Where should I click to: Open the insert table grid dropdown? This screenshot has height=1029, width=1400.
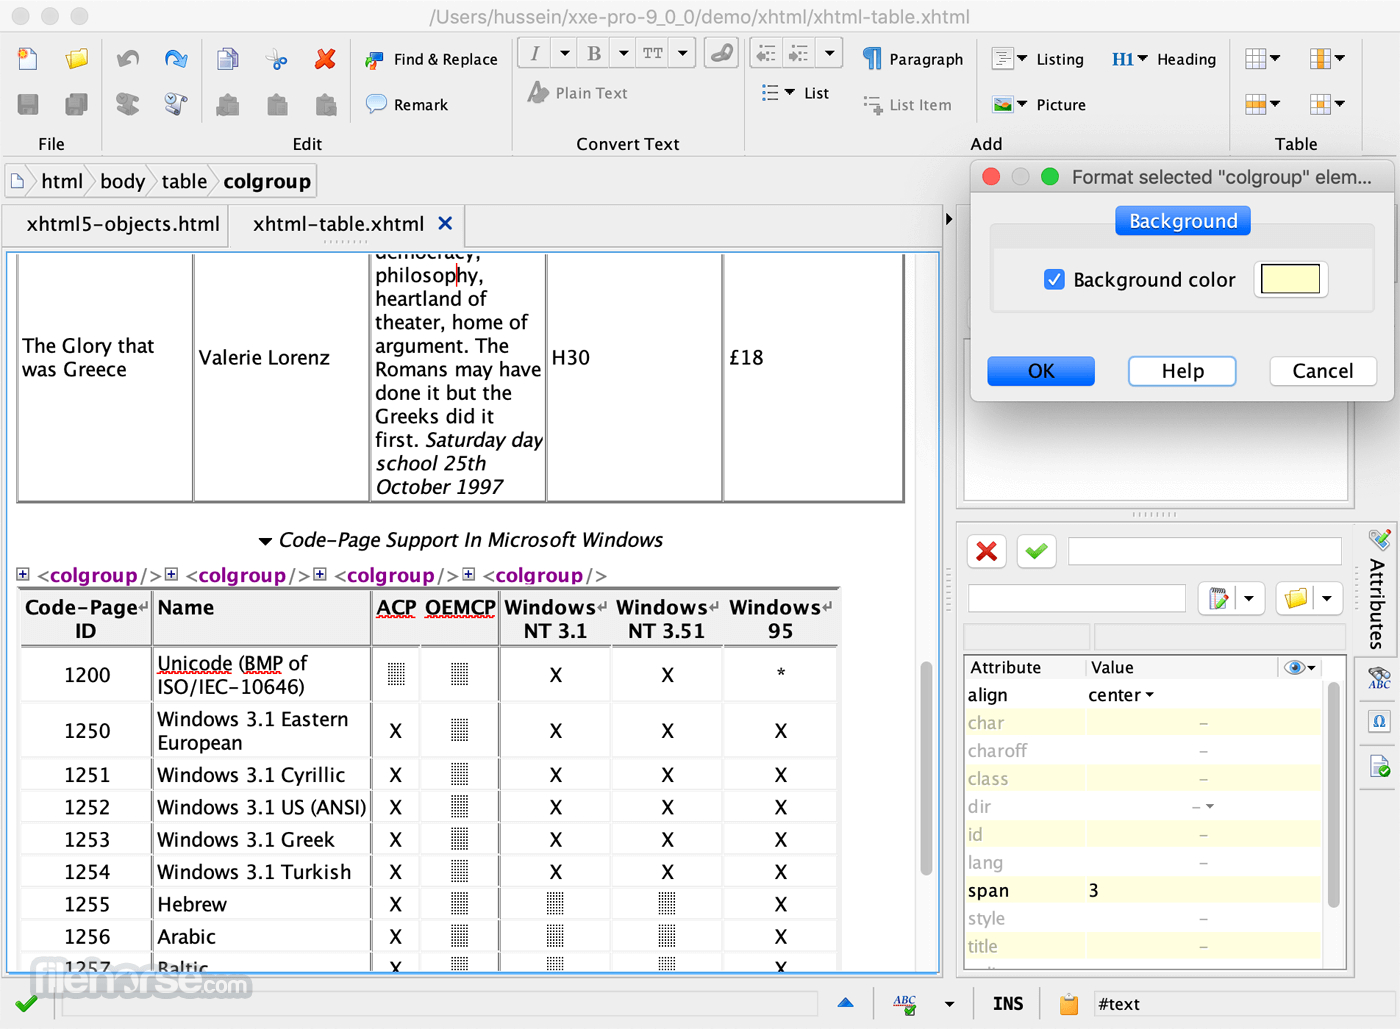coord(1263,59)
